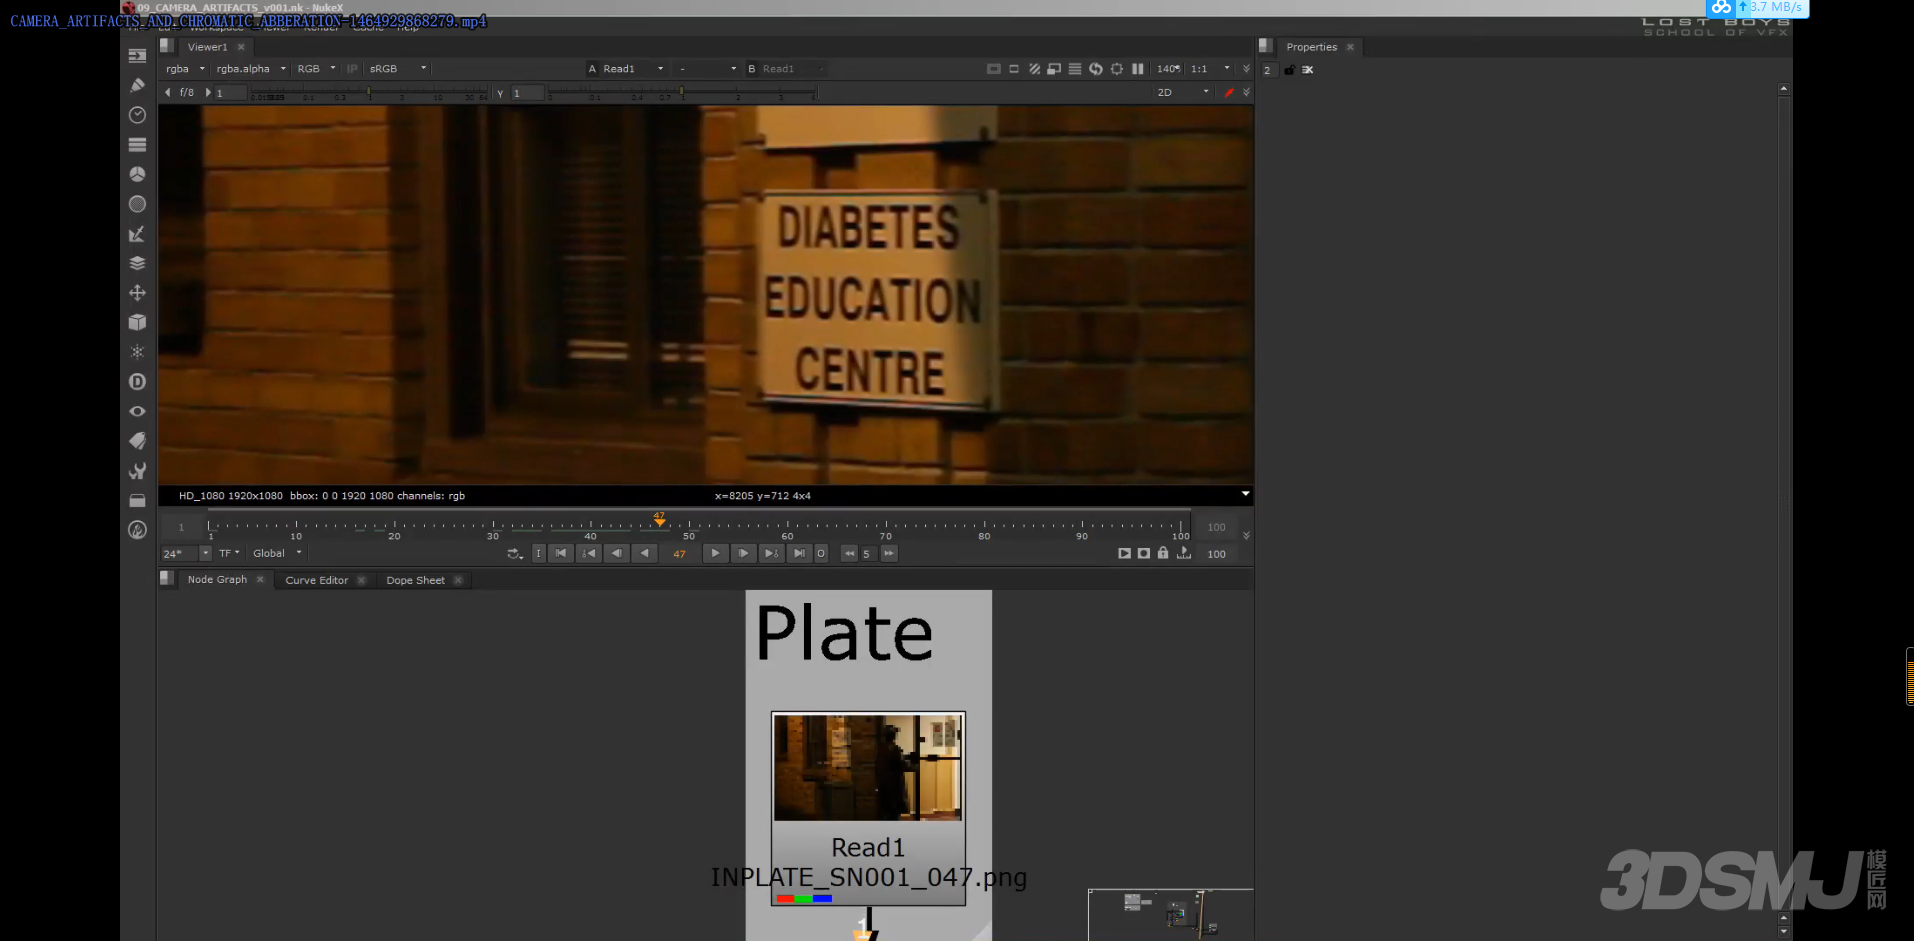Screen dimensions: 1914x941
Task: Open the FurnaceCore plugins toolbar menu
Action: pos(138,530)
